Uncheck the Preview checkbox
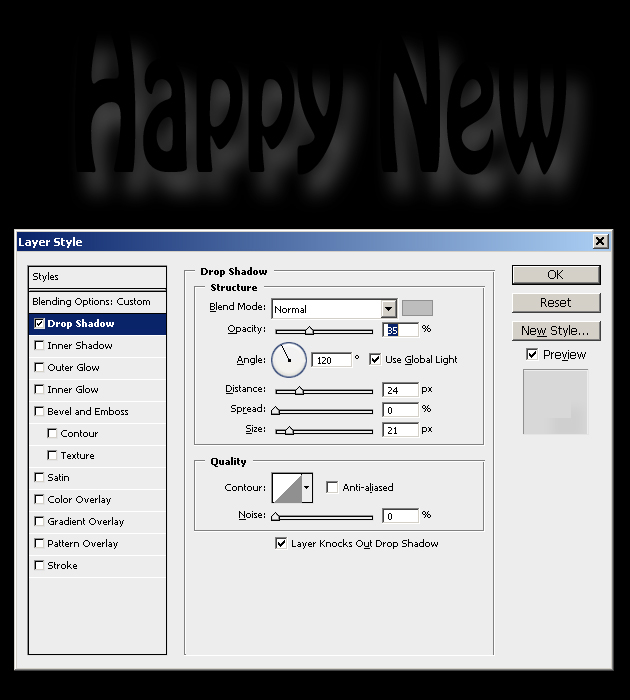630x700 pixels. [x=532, y=354]
